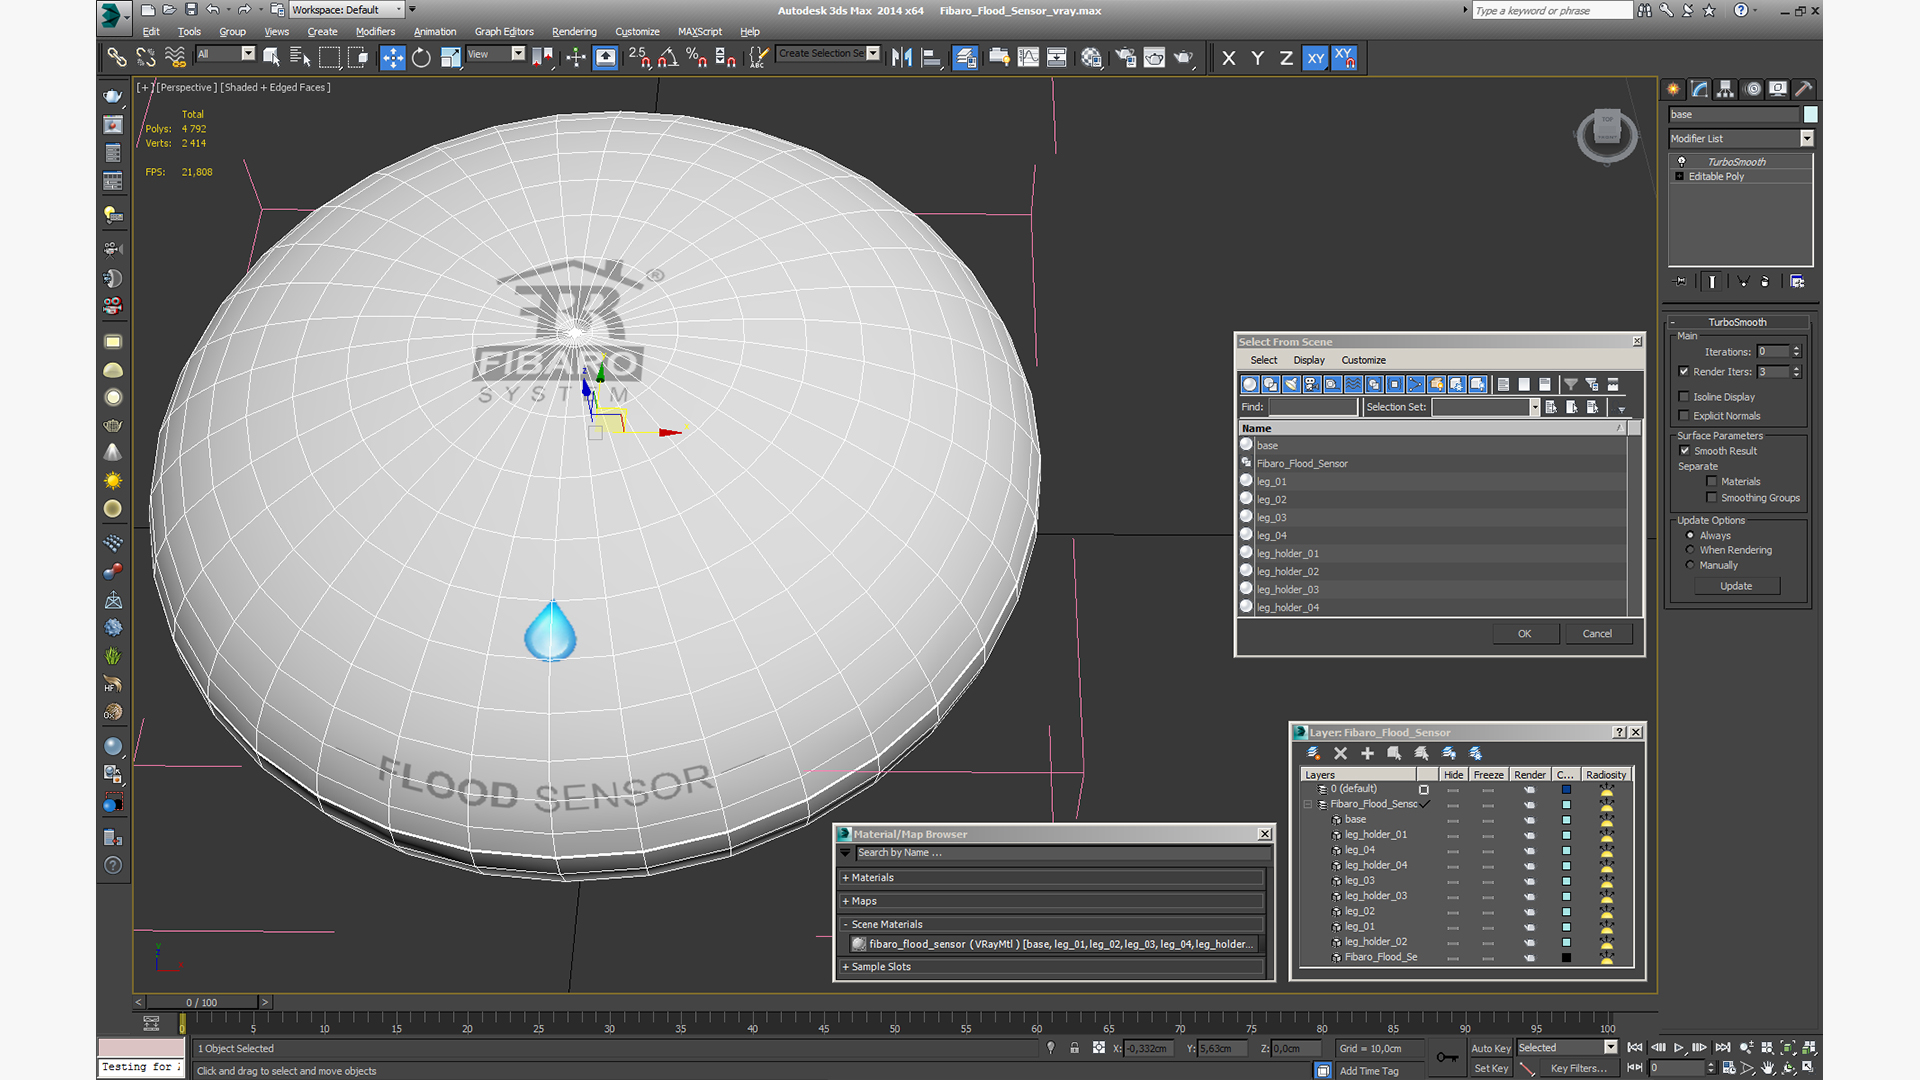1920x1080 pixels.
Task: Click Cancel in Select From Scene dialog
Action: coord(1597,634)
